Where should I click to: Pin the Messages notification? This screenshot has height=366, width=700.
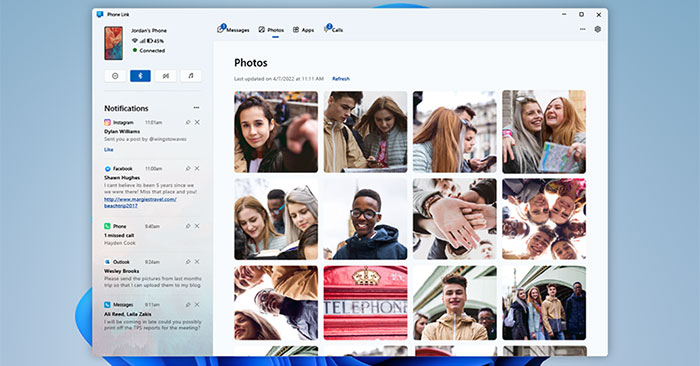pyautogui.click(x=188, y=305)
